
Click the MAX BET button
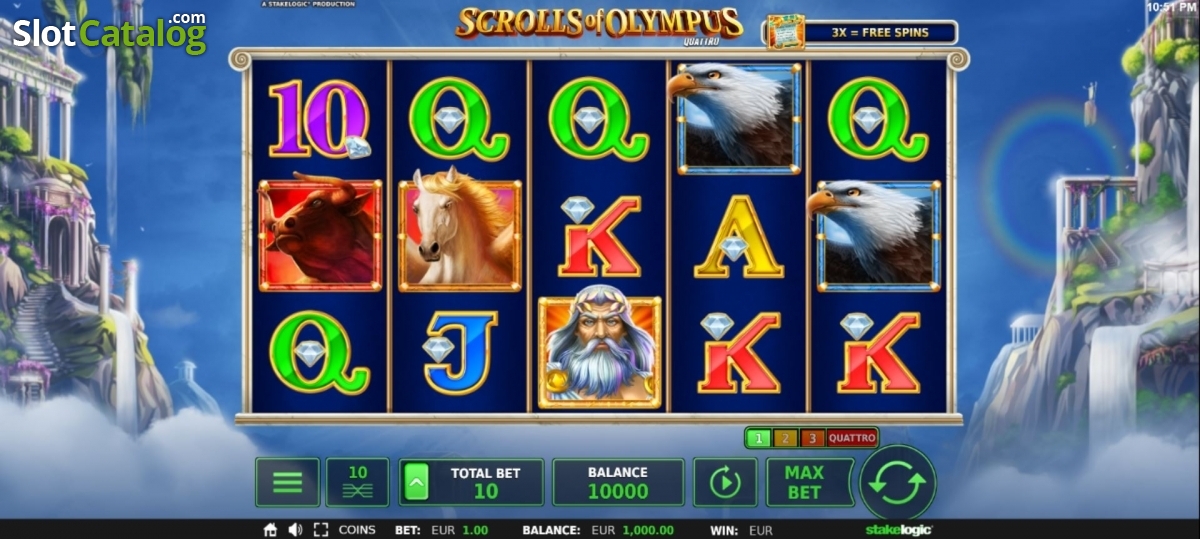tap(805, 482)
